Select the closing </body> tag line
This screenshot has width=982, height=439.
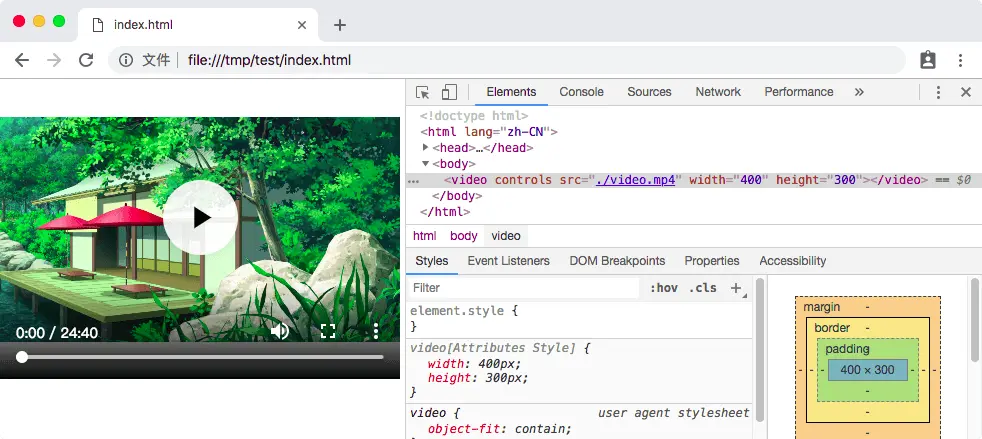point(457,196)
